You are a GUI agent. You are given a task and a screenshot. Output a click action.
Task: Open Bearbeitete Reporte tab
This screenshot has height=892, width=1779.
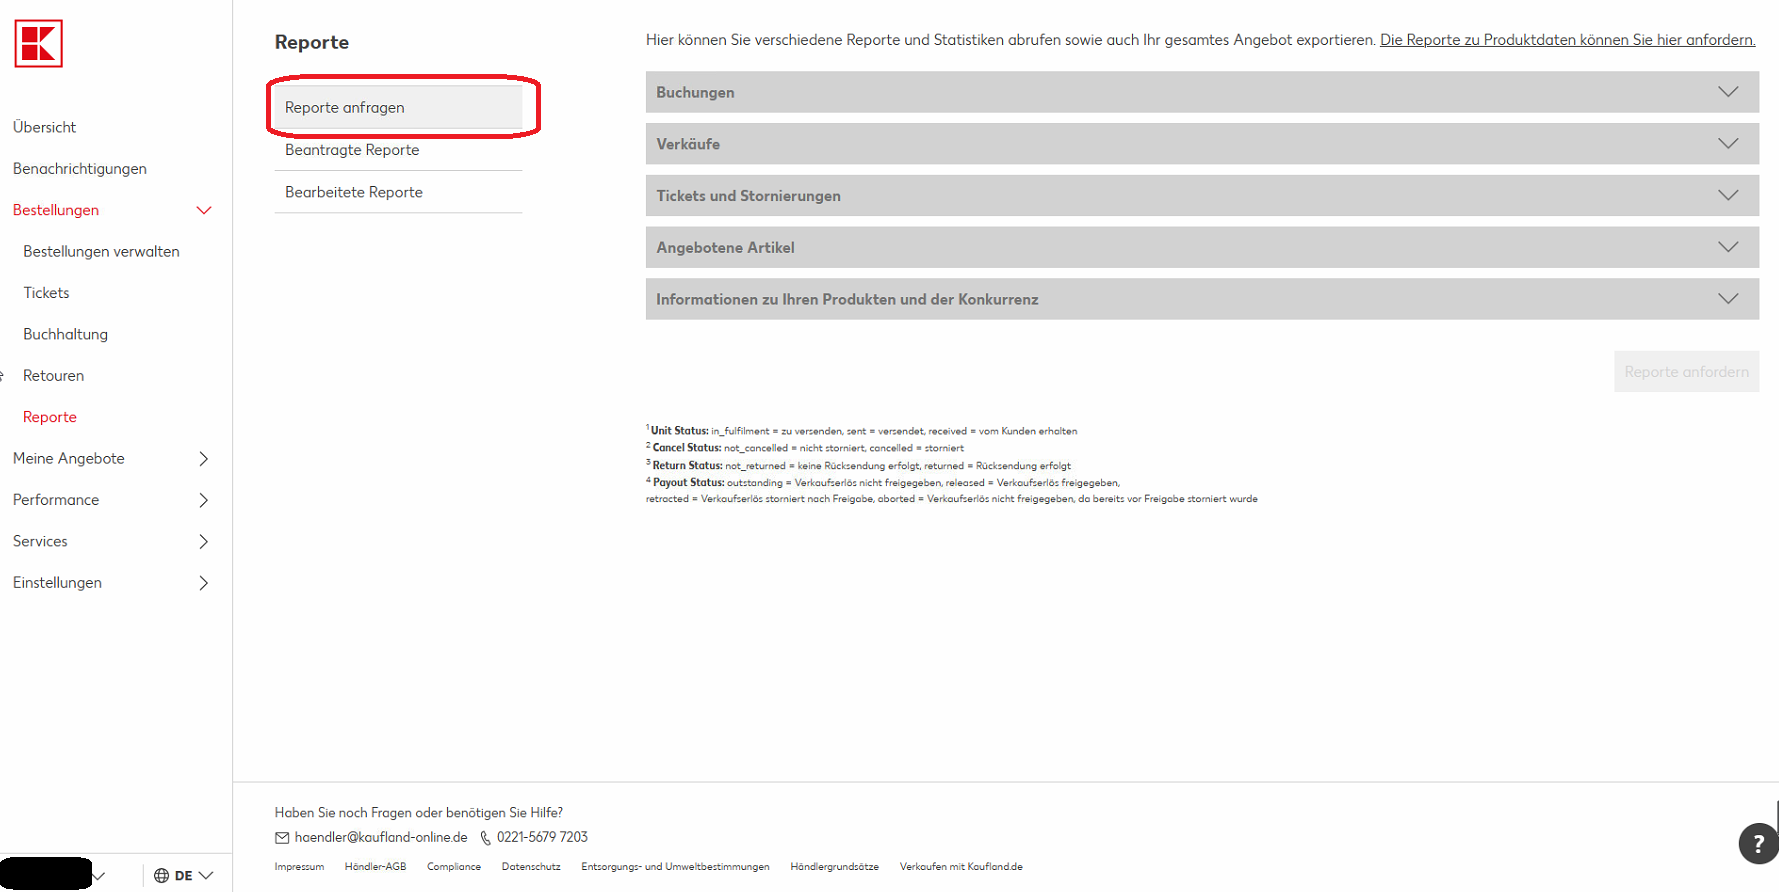pos(354,192)
